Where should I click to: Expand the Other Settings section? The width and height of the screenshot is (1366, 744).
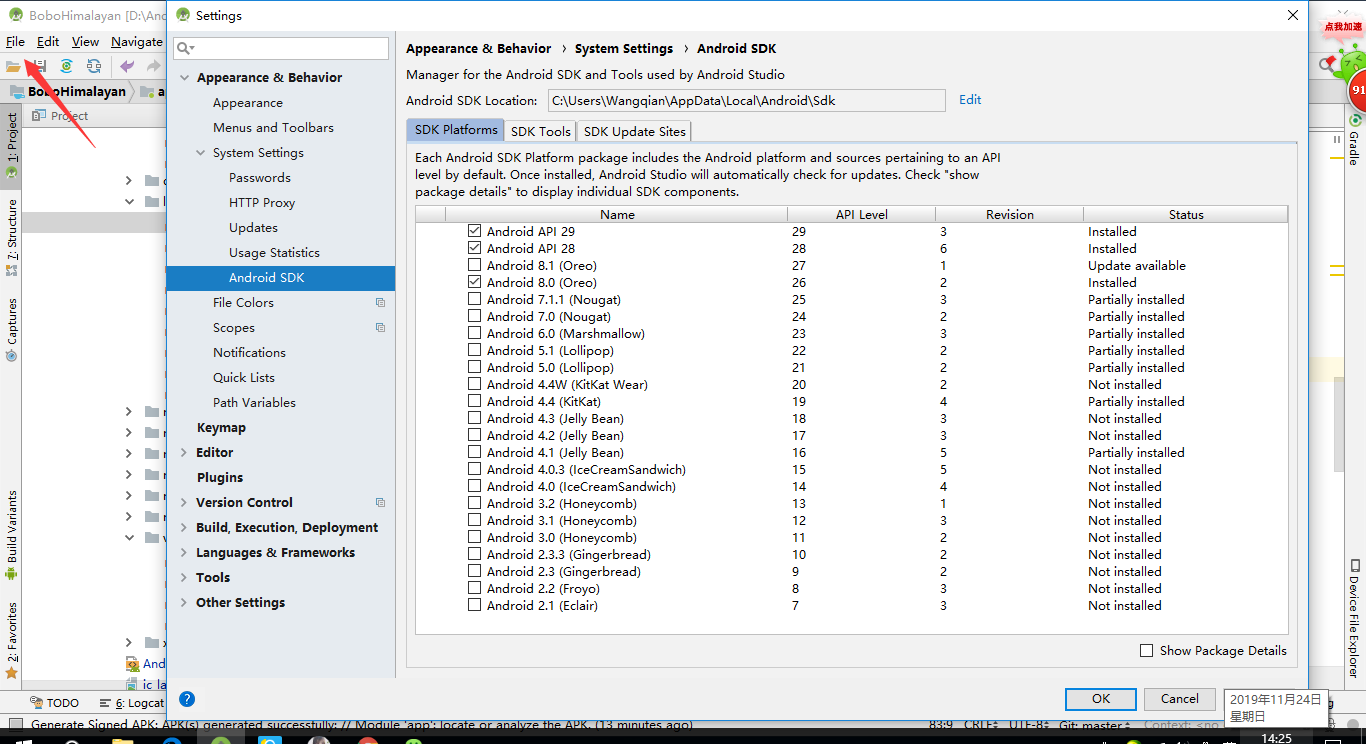(184, 602)
